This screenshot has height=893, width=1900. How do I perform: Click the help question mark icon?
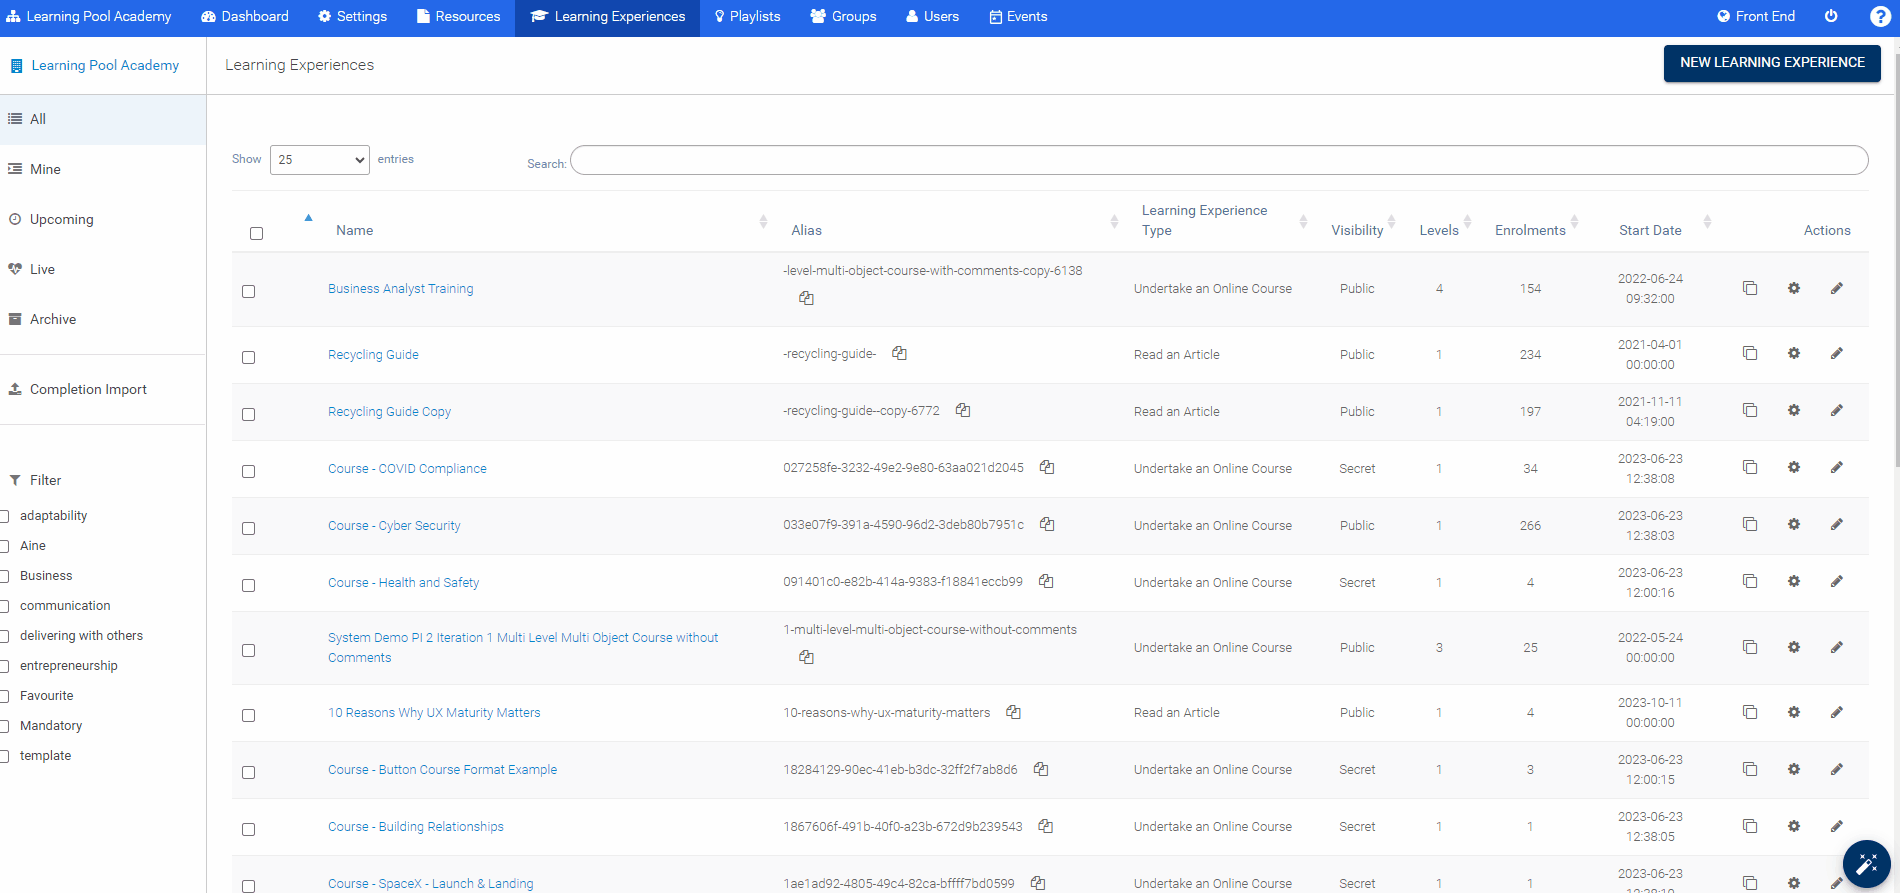click(1880, 17)
